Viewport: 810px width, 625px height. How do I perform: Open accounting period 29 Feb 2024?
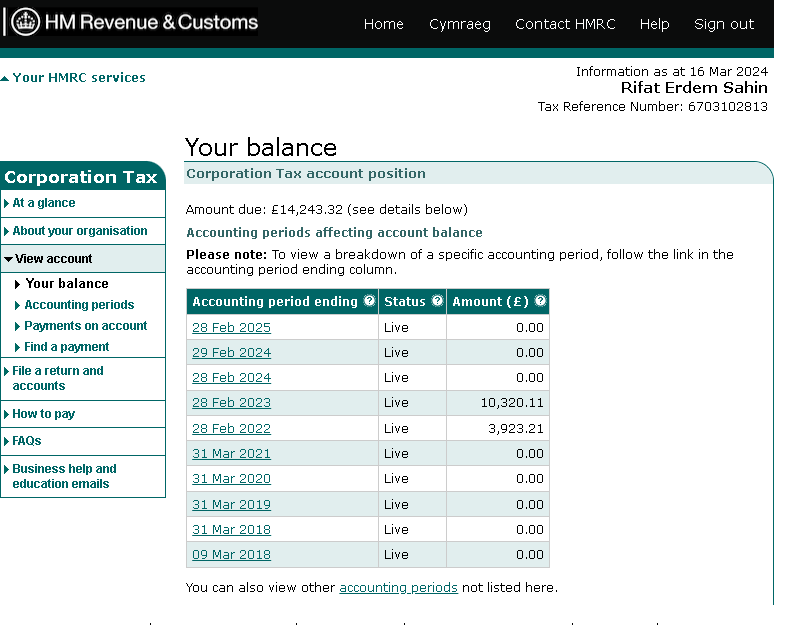point(231,352)
